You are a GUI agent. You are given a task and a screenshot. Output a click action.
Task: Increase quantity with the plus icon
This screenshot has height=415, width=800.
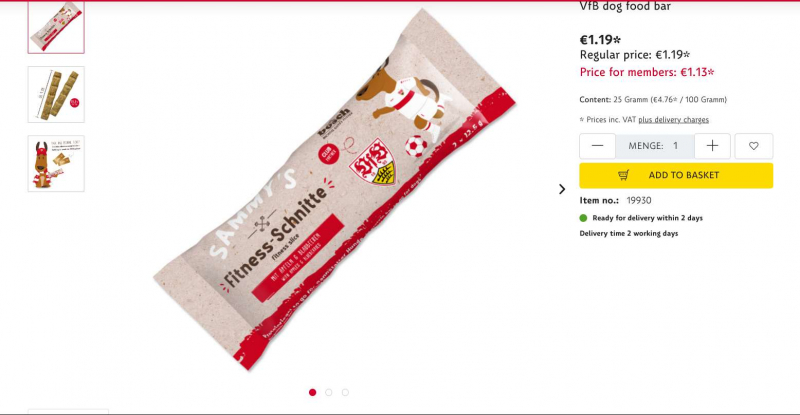click(x=712, y=146)
